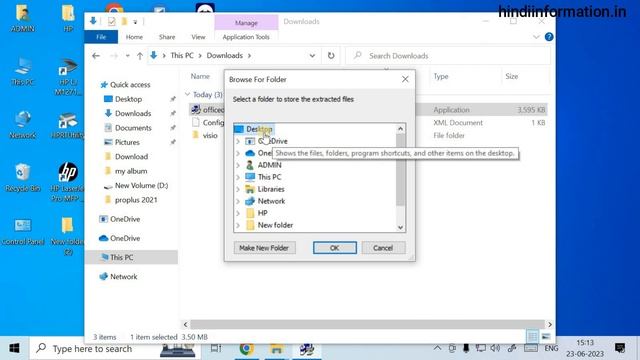Open New Volume (D:) drive
Screen dimensions: 640x360
tap(141, 185)
